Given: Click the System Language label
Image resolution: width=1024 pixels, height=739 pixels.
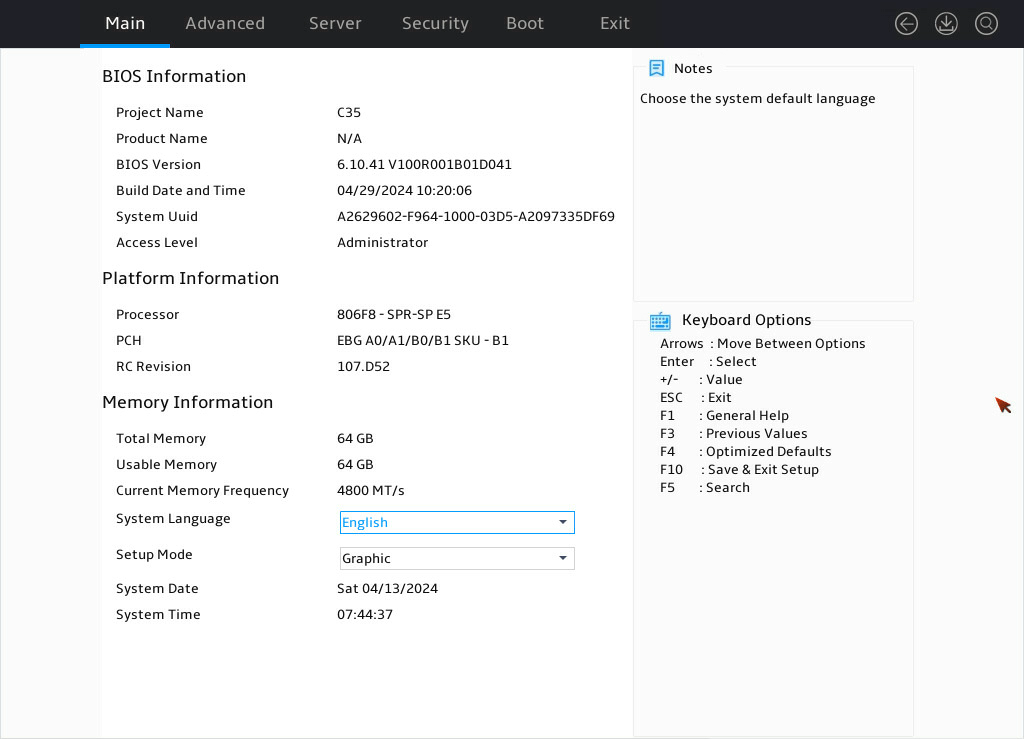Looking at the screenshot, I should click(x=173, y=519).
